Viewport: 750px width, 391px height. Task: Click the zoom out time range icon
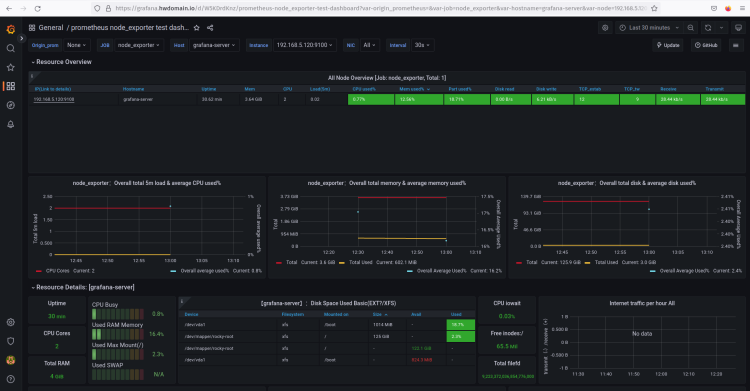[691, 28]
